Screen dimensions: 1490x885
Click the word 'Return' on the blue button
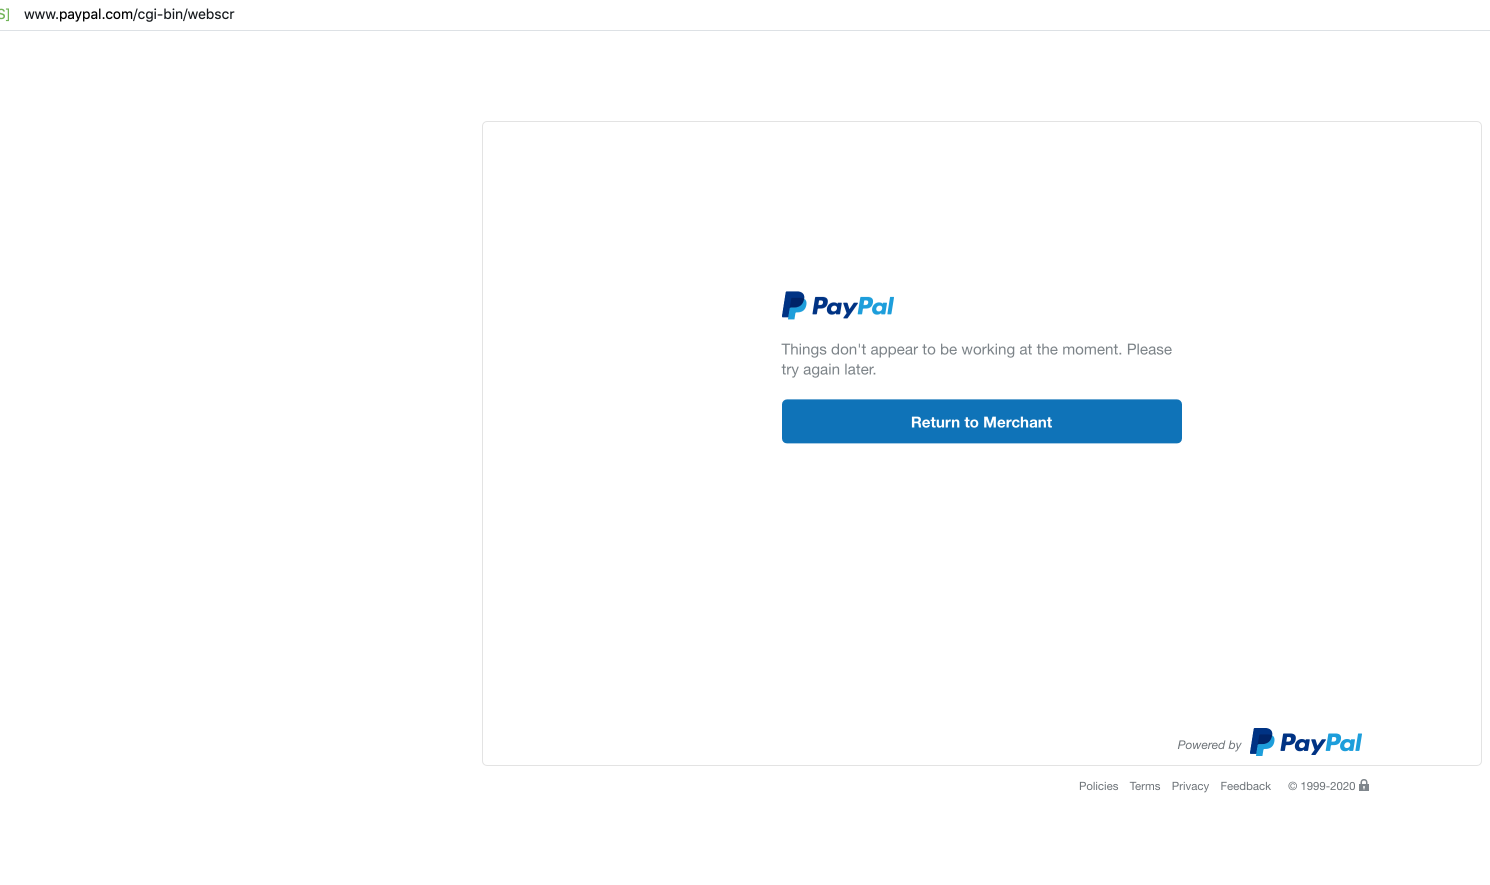(935, 422)
